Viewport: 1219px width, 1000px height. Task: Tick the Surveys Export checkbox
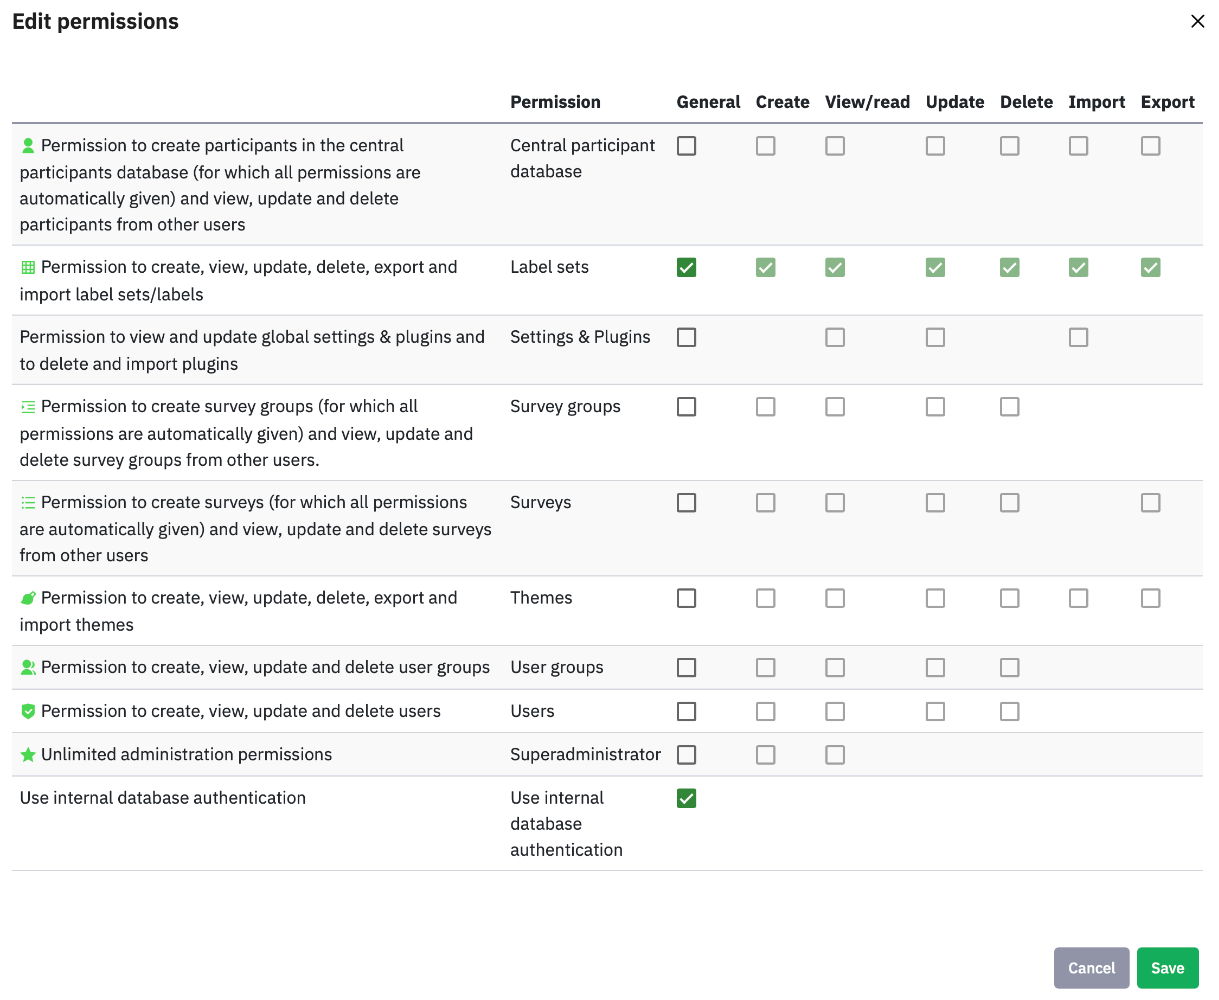click(1151, 502)
